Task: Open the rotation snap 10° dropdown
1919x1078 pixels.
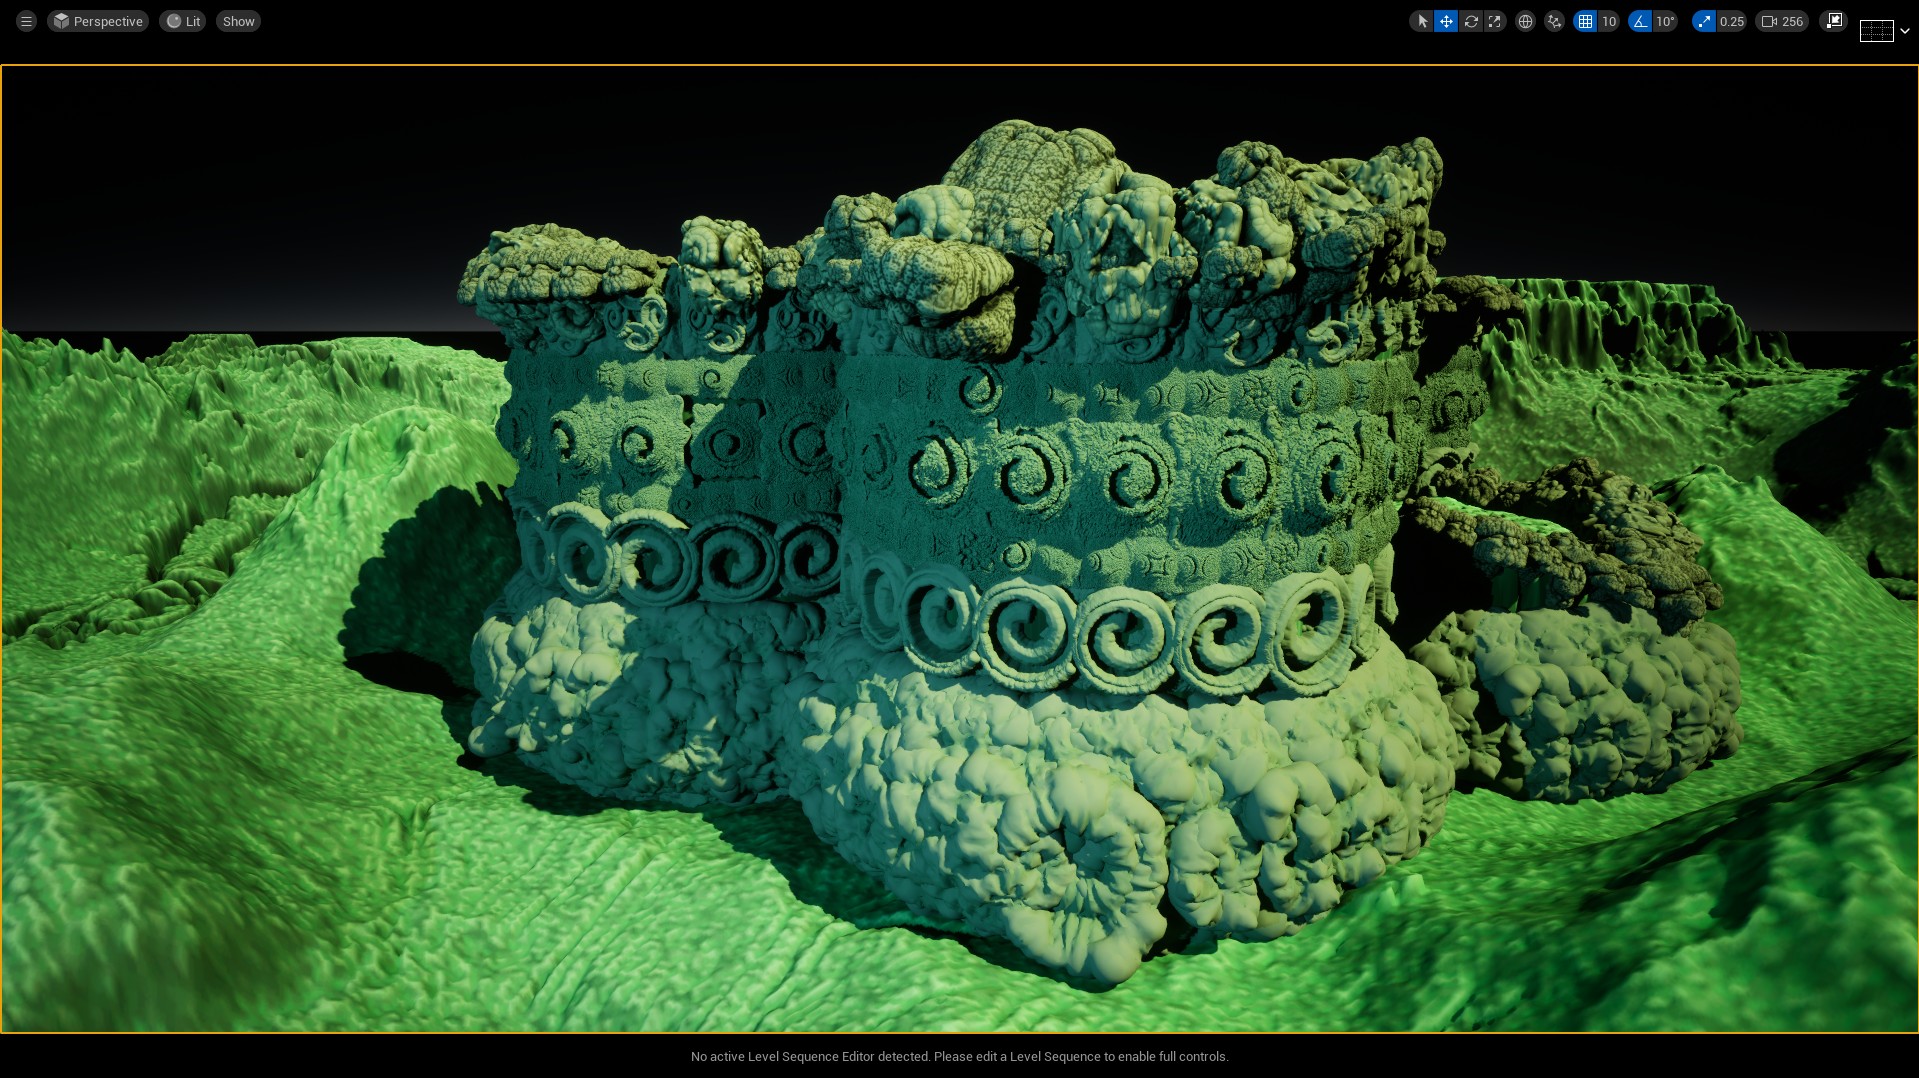Action: click(x=1665, y=21)
